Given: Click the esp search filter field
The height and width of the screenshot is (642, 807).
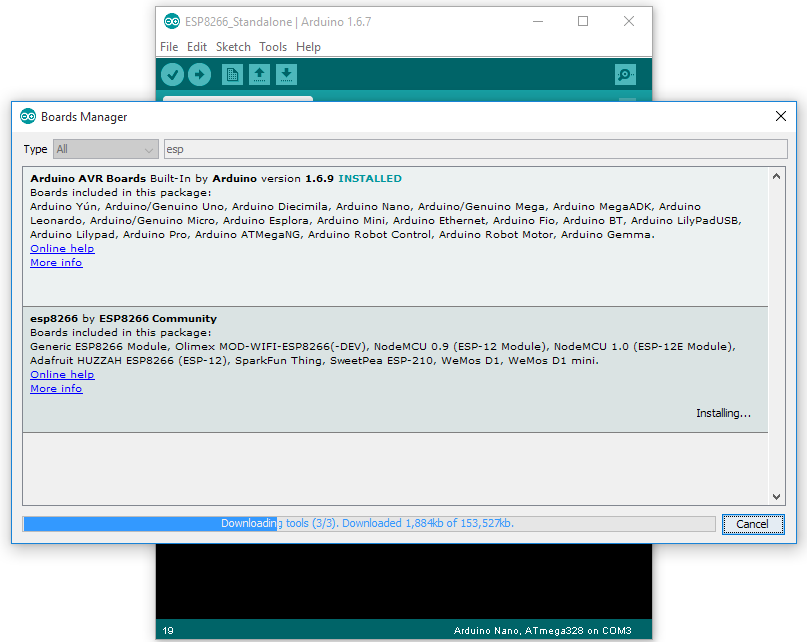Looking at the screenshot, I should pos(476,149).
